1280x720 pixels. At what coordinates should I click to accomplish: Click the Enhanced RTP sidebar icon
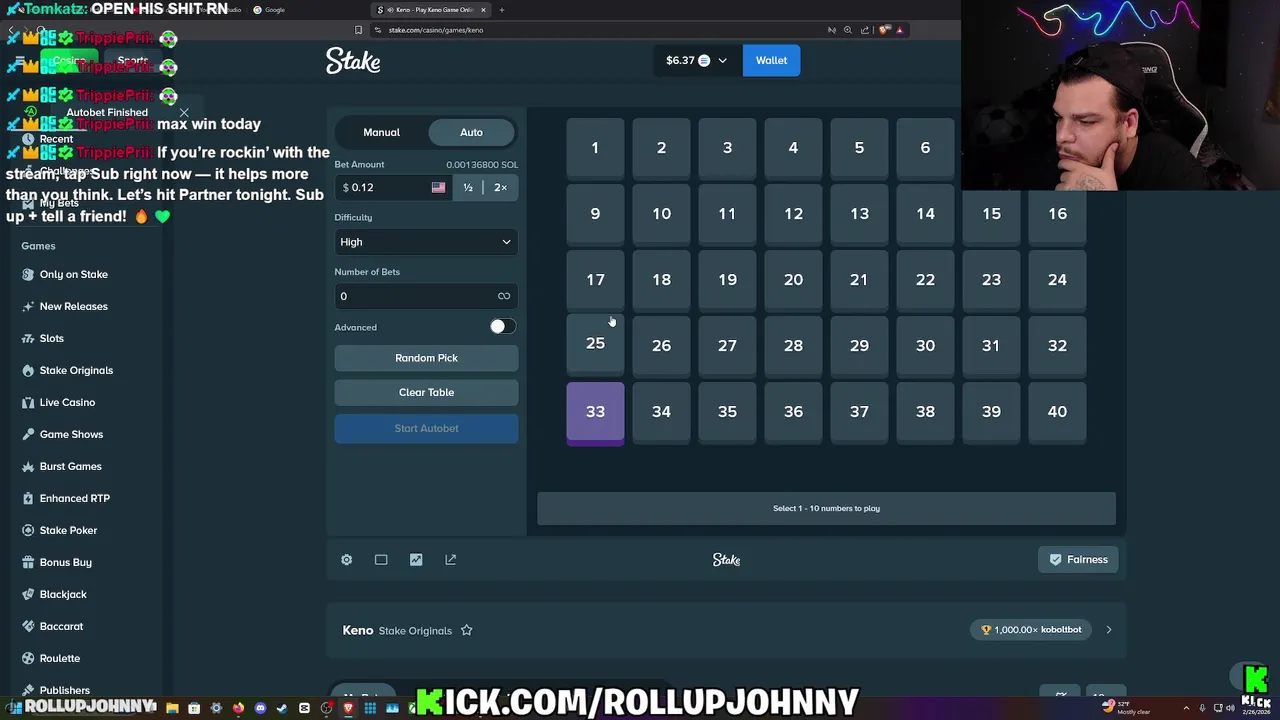28,498
